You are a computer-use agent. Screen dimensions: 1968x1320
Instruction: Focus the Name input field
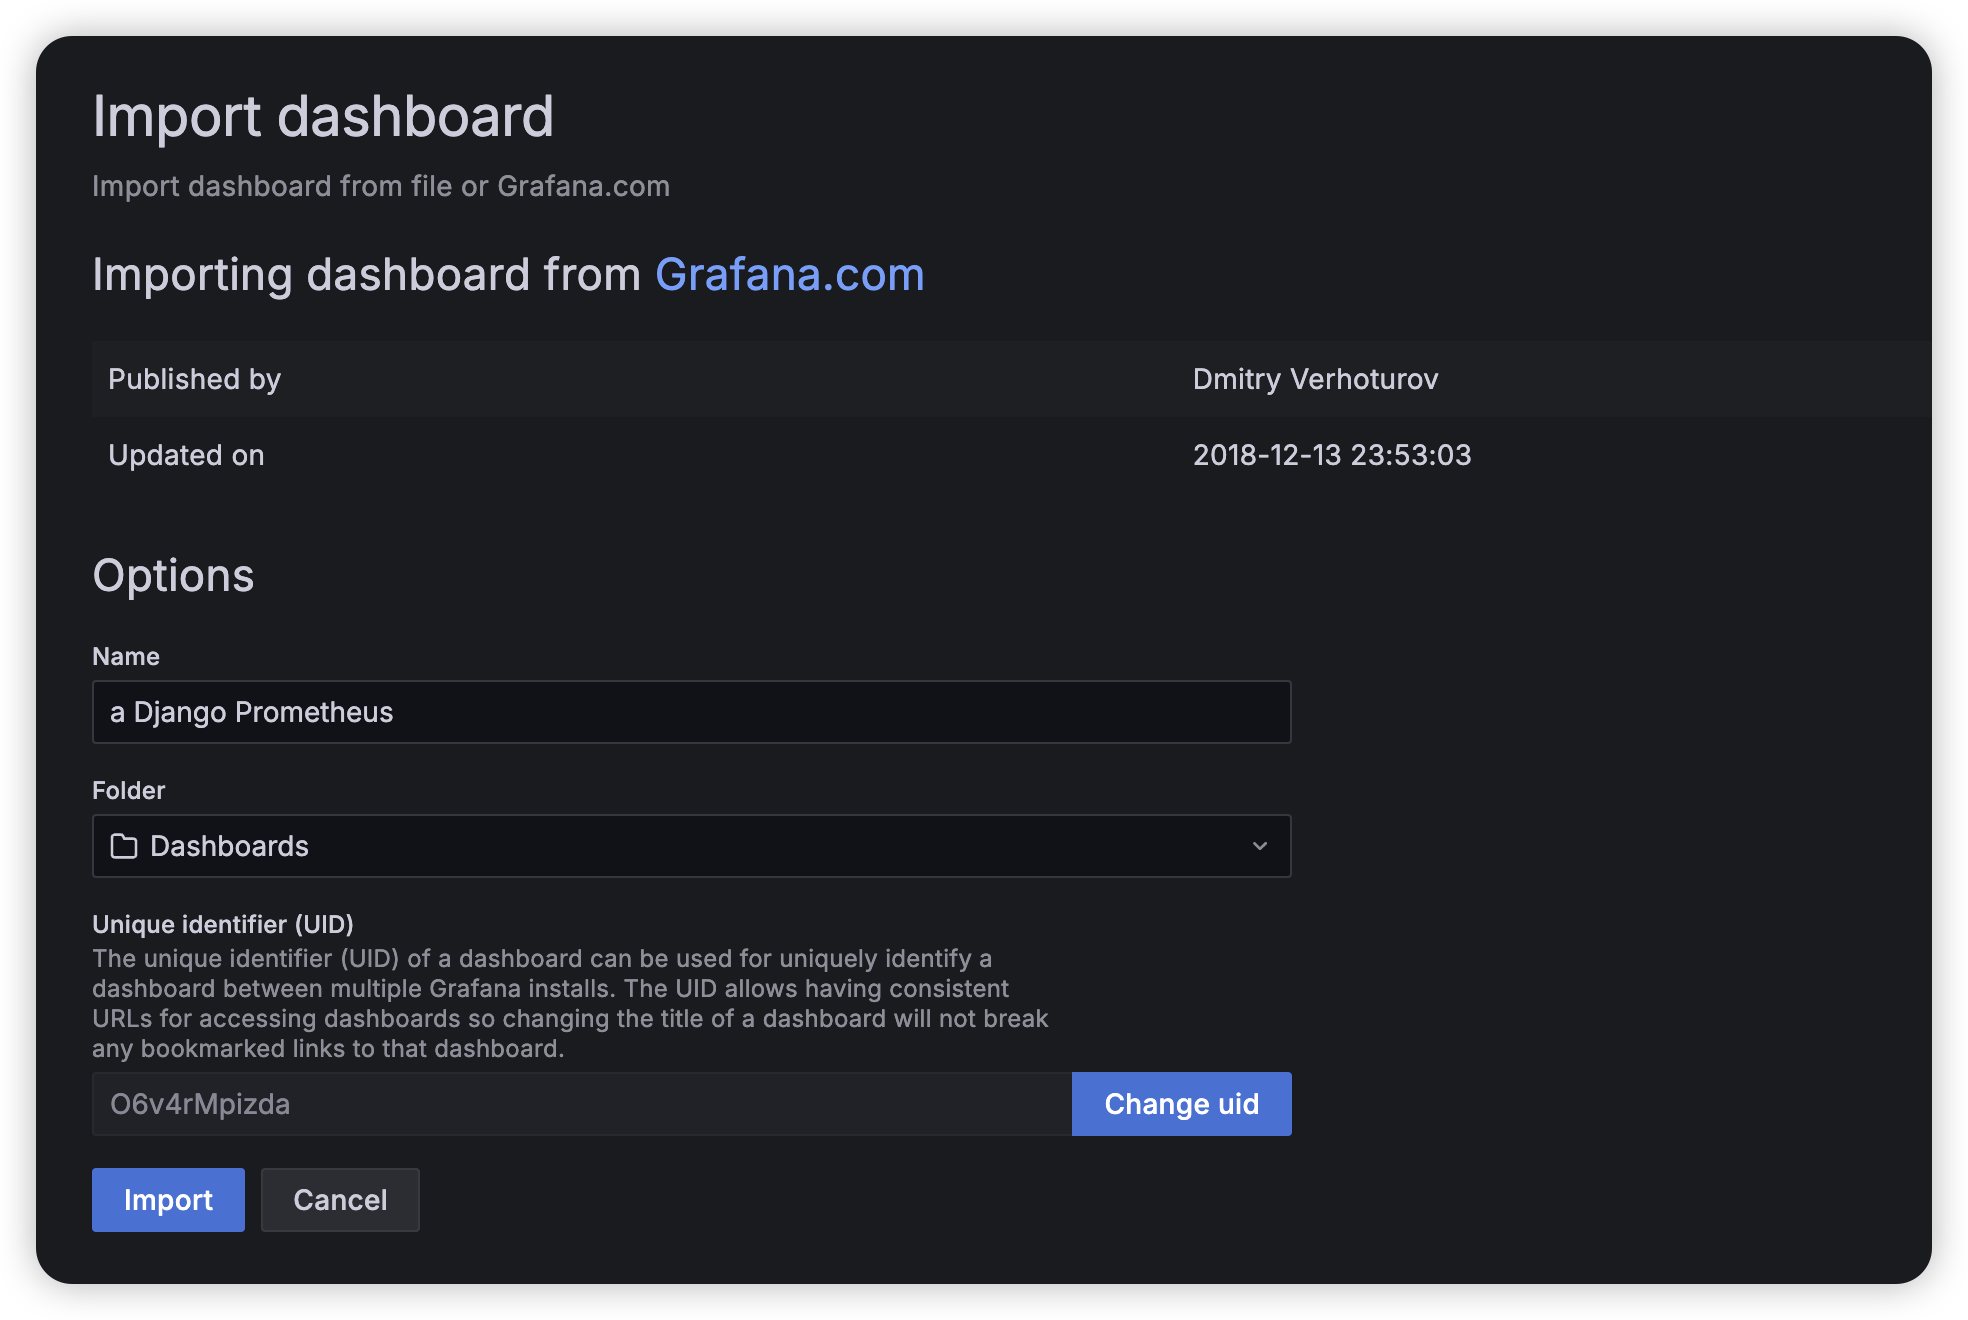click(x=692, y=712)
